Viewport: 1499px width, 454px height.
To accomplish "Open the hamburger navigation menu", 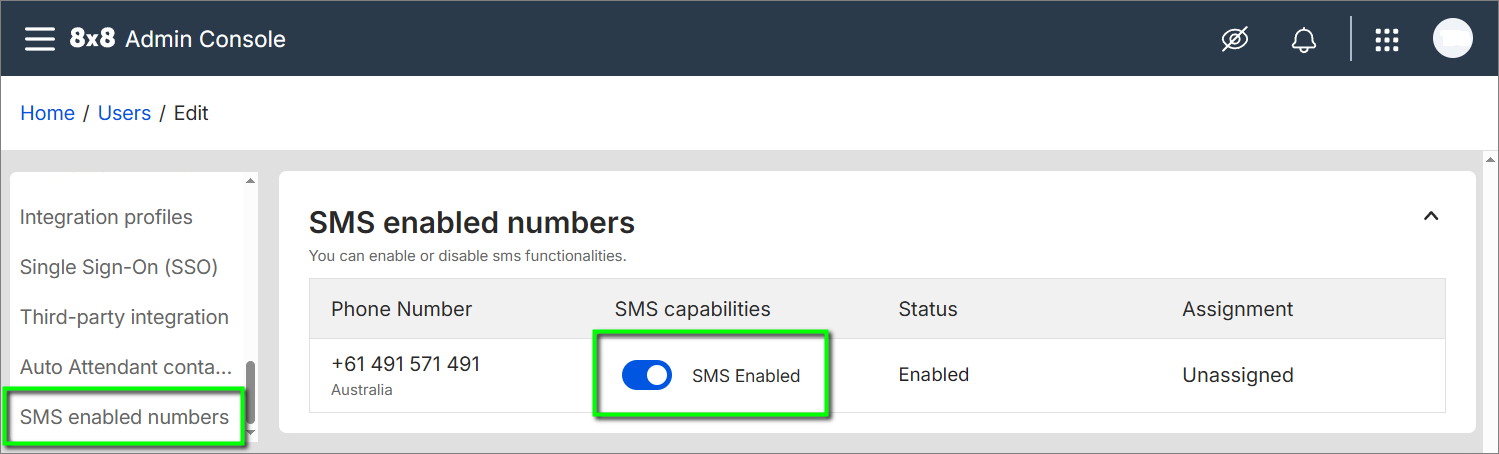I will (x=40, y=39).
